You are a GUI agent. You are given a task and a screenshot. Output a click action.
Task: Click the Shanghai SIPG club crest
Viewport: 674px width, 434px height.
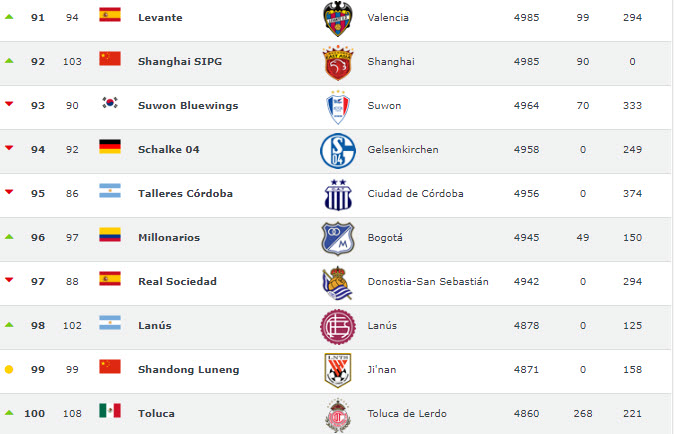pos(337,62)
